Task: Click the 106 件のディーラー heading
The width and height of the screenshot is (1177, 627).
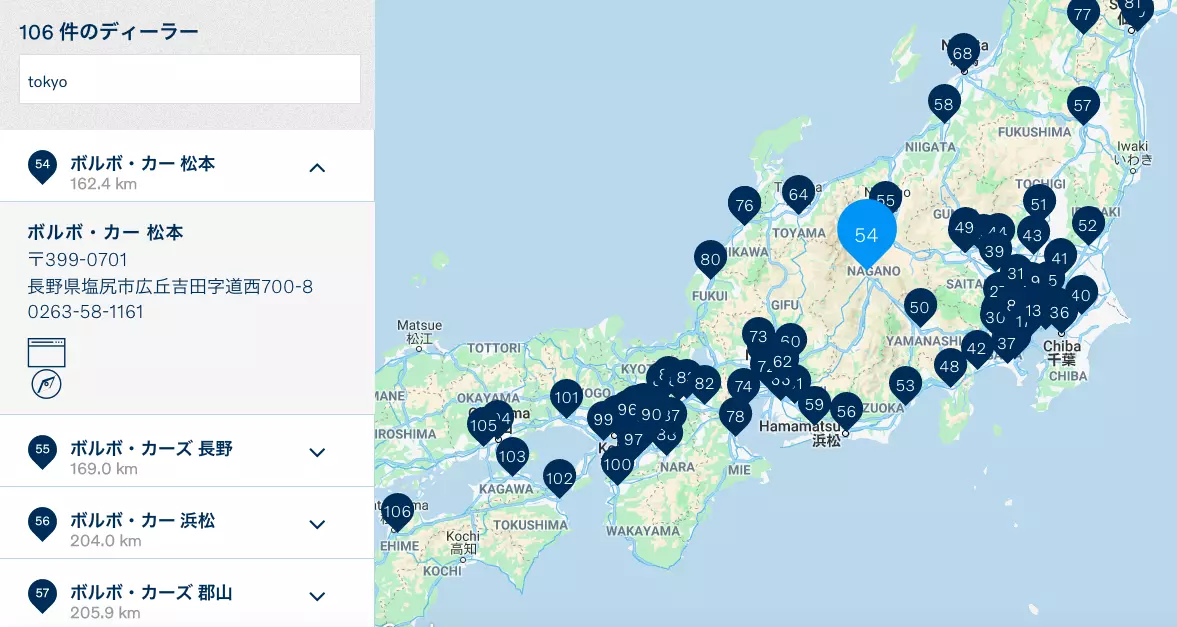Action: click(x=109, y=32)
